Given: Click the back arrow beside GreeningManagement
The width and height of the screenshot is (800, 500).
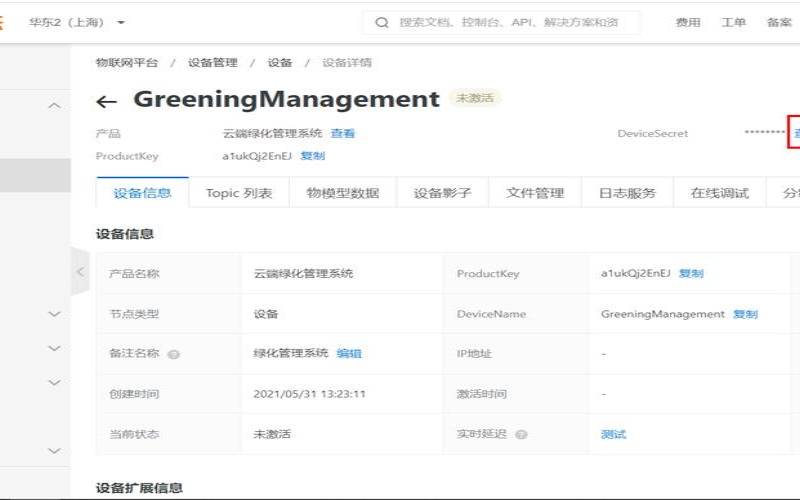Looking at the screenshot, I should [x=106, y=102].
